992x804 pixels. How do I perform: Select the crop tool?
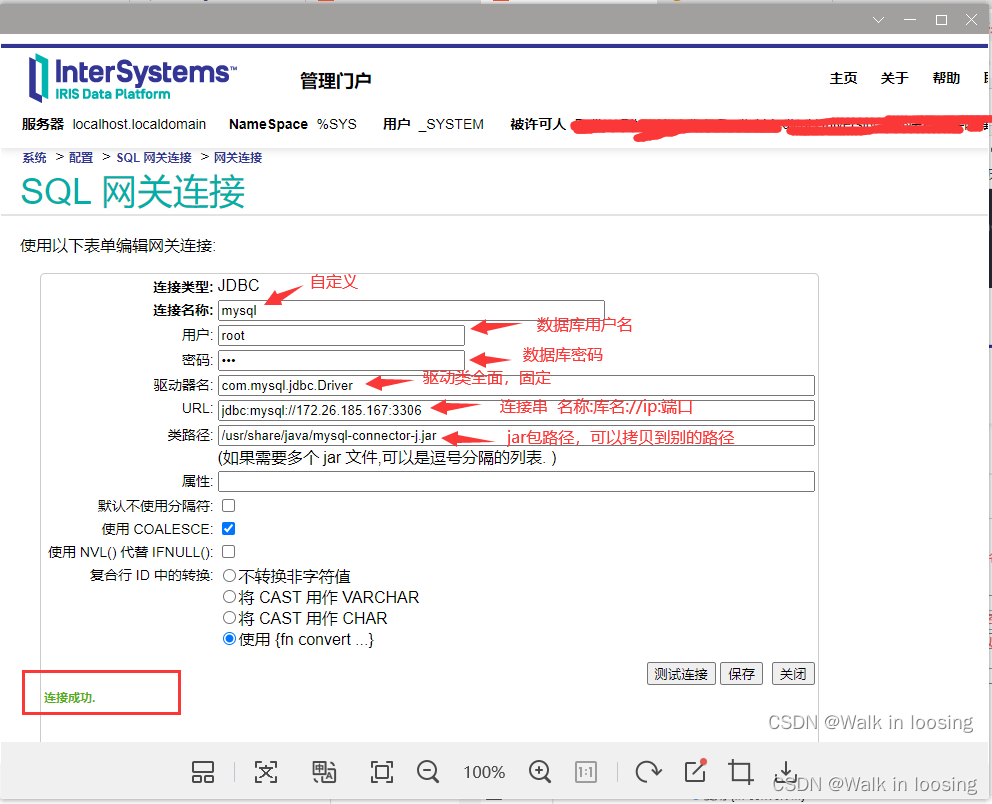coord(740,772)
